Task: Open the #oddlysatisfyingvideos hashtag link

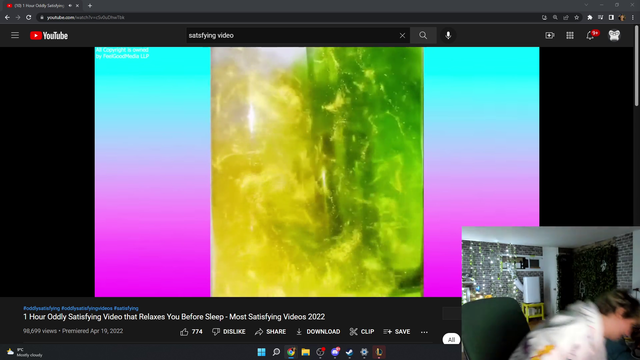Action: [x=87, y=308]
